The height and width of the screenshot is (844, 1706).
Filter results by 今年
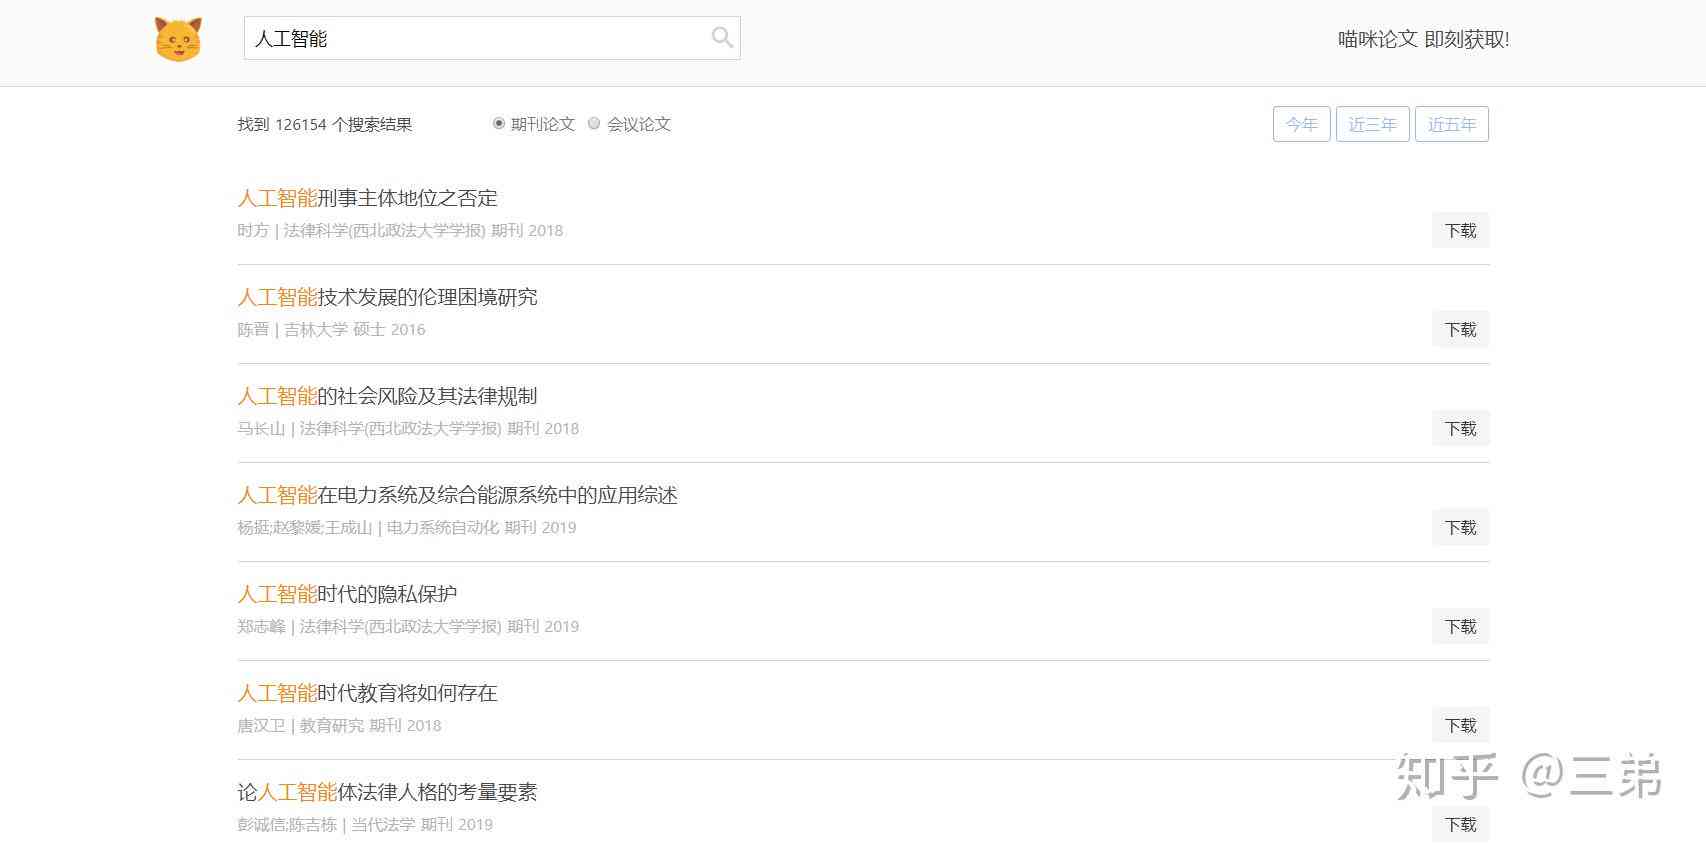point(1302,124)
